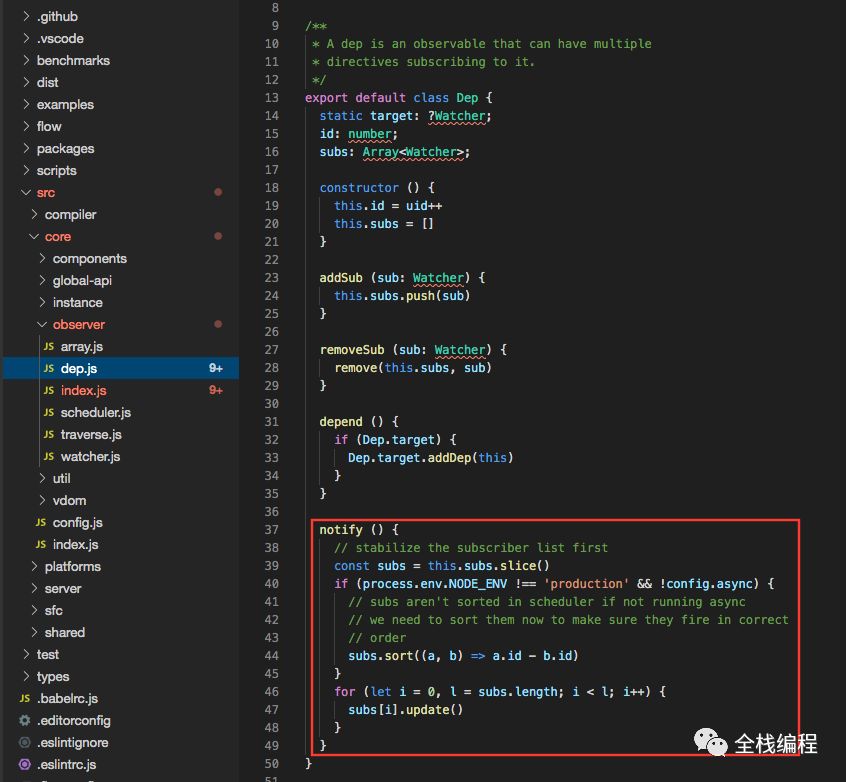Click the JS icon of dep.js
Viewport: 846px width, 782px height.
(x=49, y=369)
